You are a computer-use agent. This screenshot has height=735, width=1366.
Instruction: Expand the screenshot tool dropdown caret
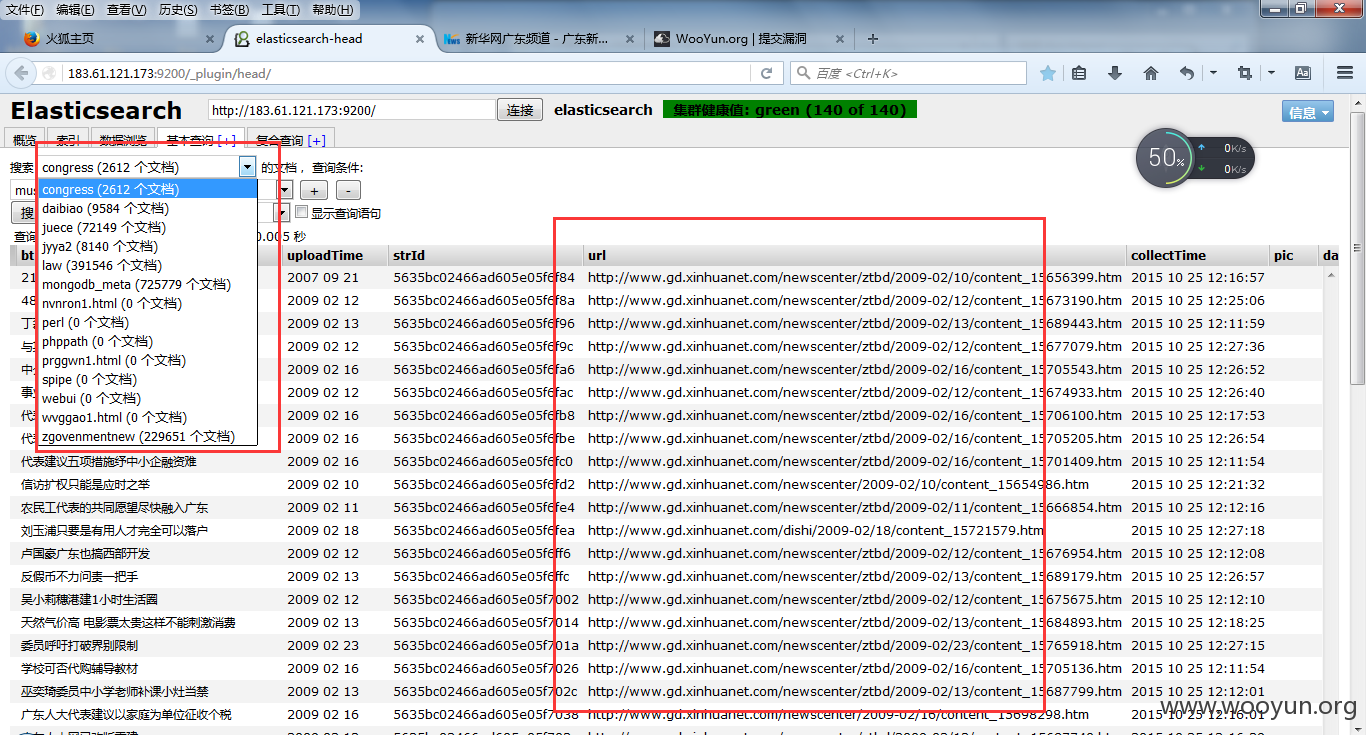(1271, 73)
